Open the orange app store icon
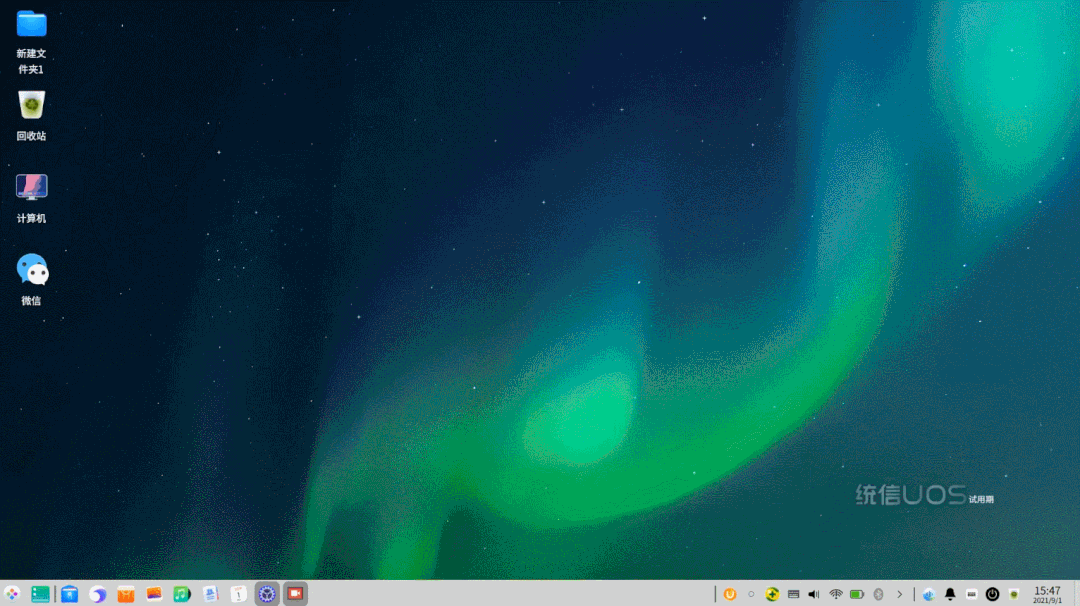Image resolution: width=1080 pixels, height=606 pixels. pos(125,594)
